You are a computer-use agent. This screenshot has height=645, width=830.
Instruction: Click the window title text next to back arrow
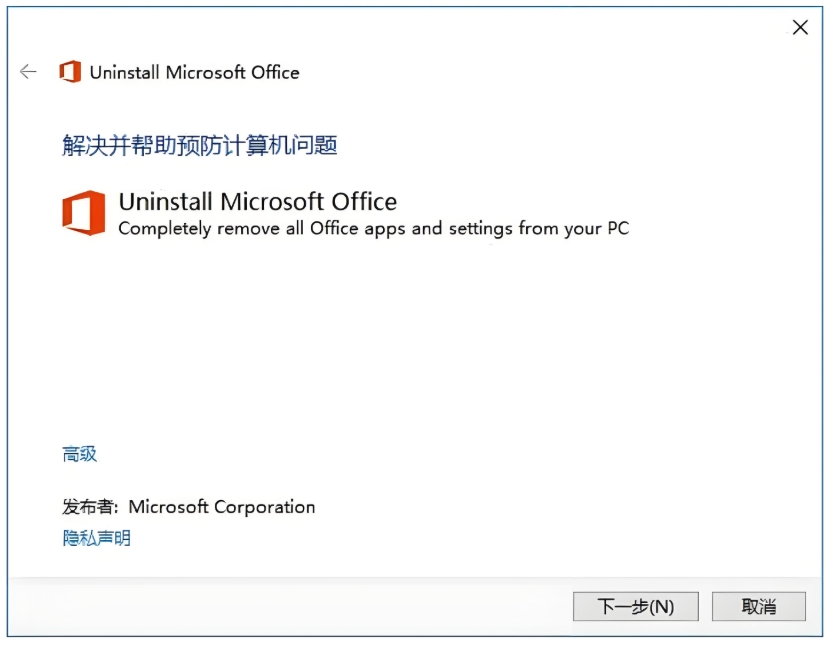pos(194,72)
